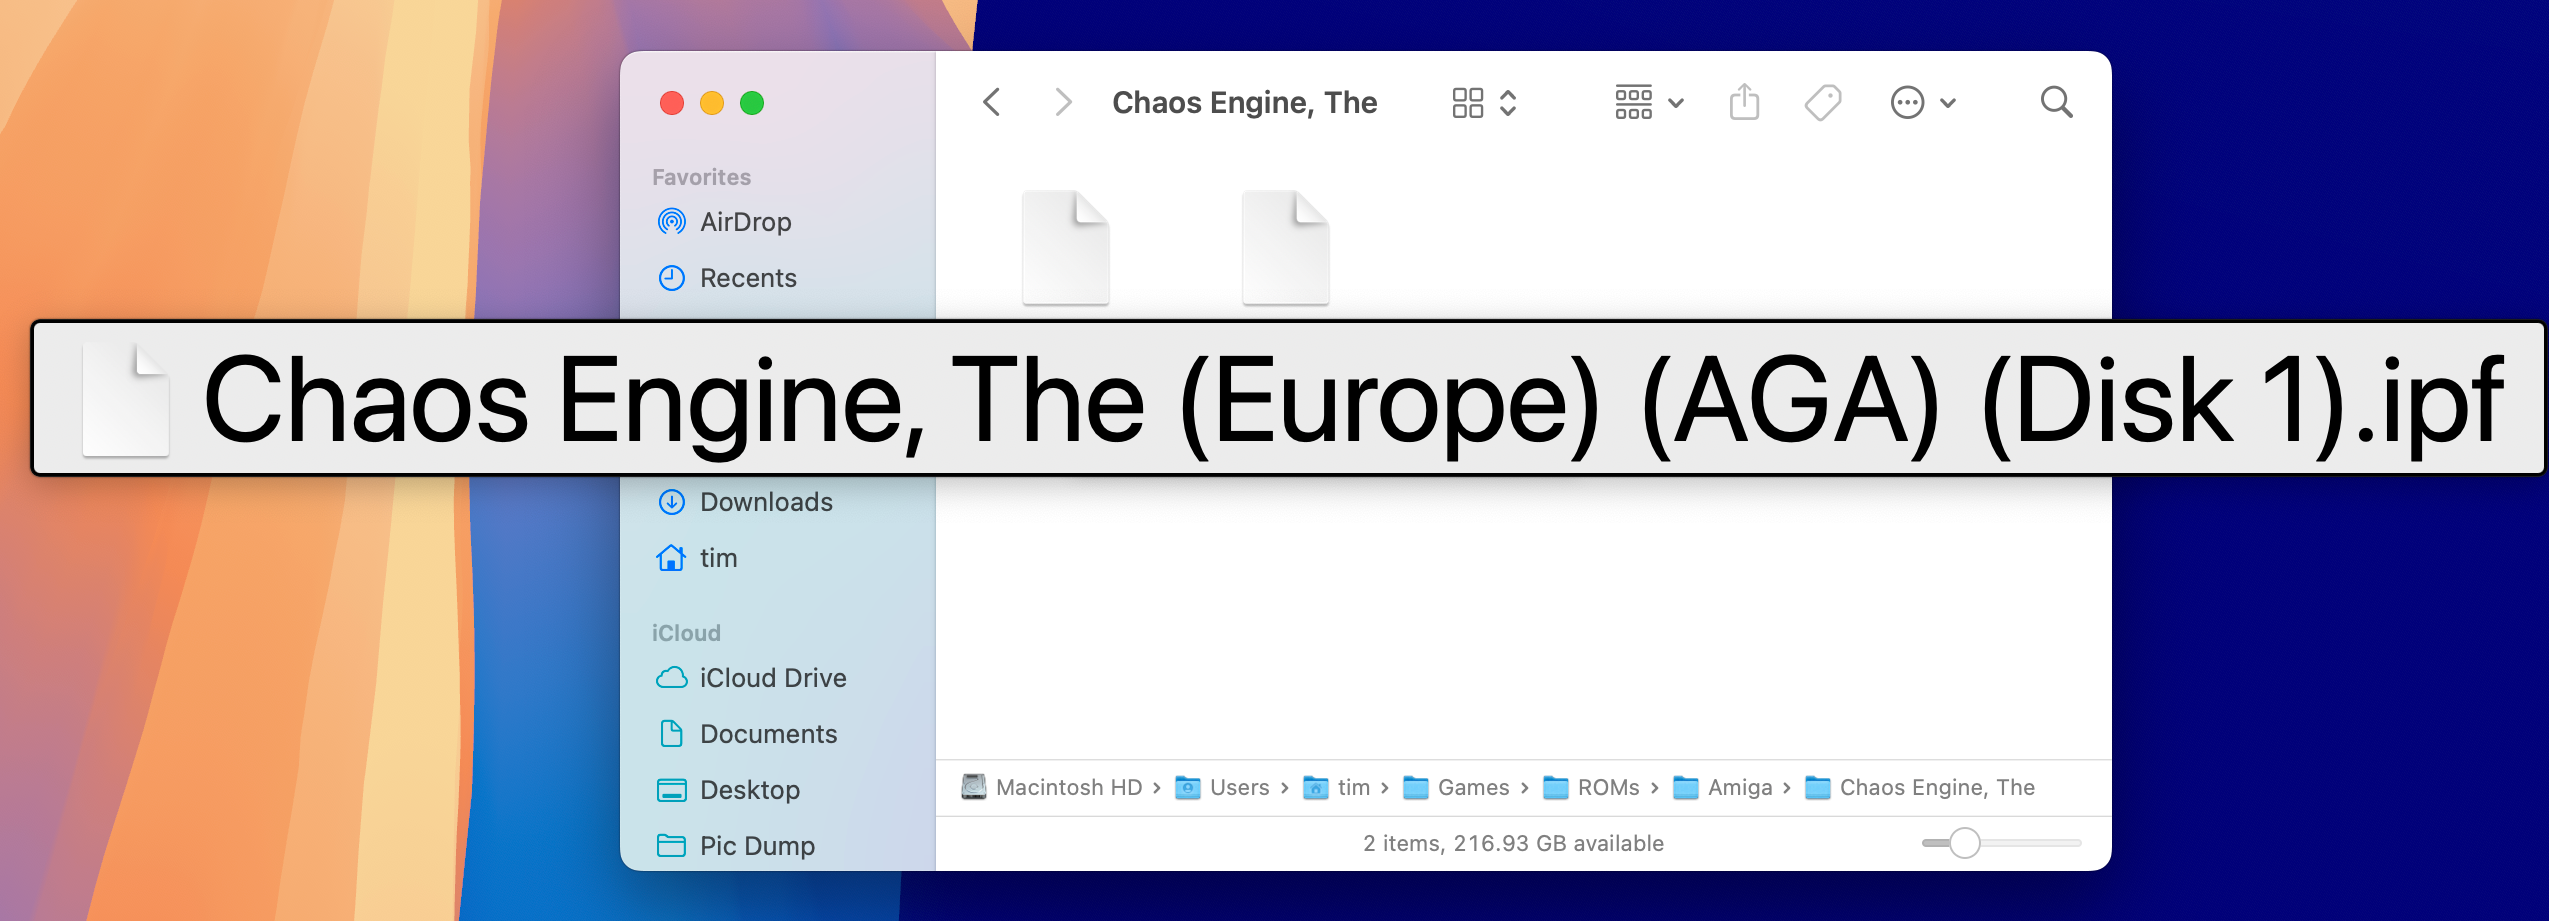2549x921 pixels.
Task: Switch view using the icon grid button
Action: coord(1468,102)
